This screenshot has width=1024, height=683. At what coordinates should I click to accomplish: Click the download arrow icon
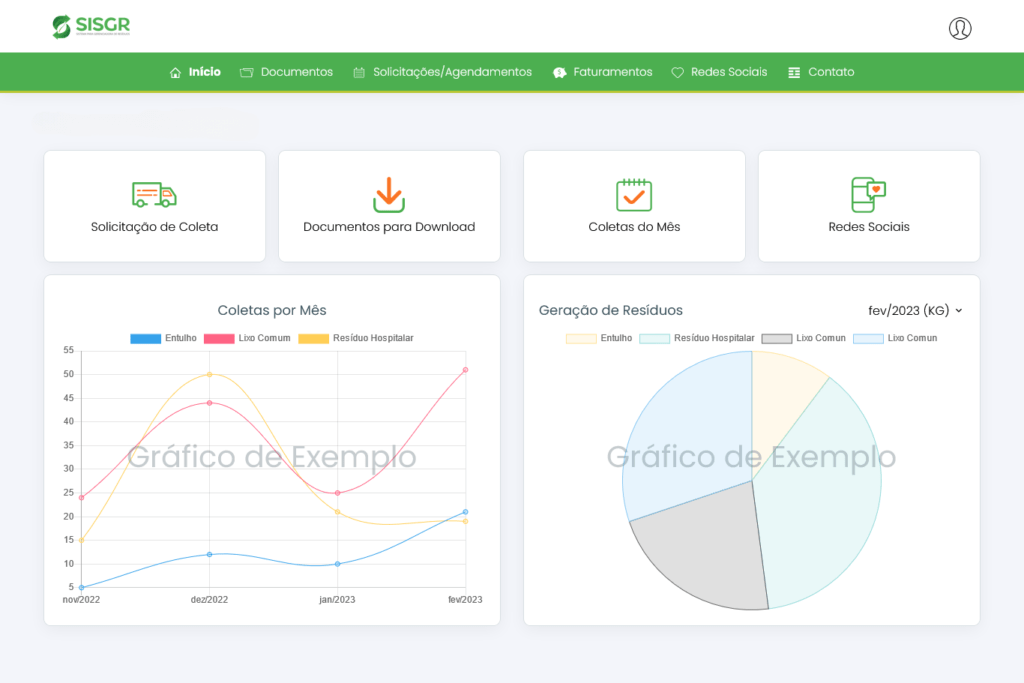[x=389, y=195]
